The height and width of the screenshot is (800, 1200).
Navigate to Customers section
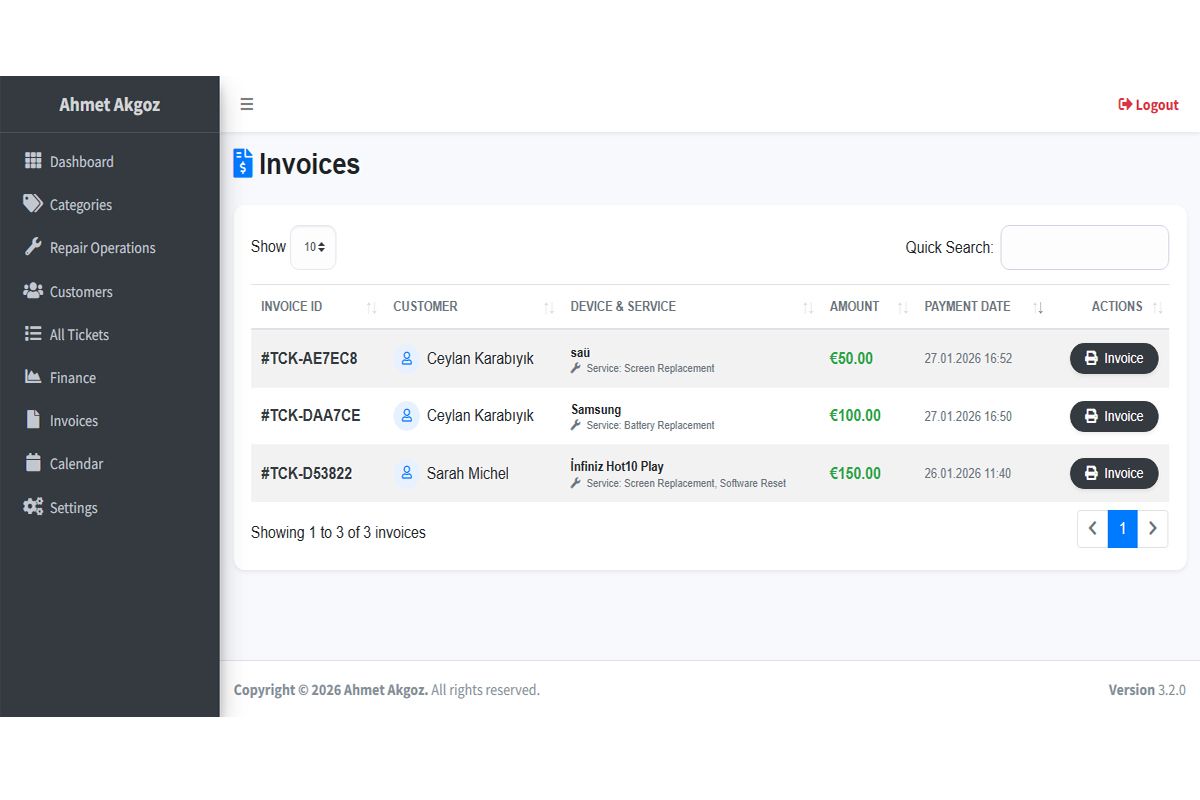pyautogui.click(x=110, y=291)
